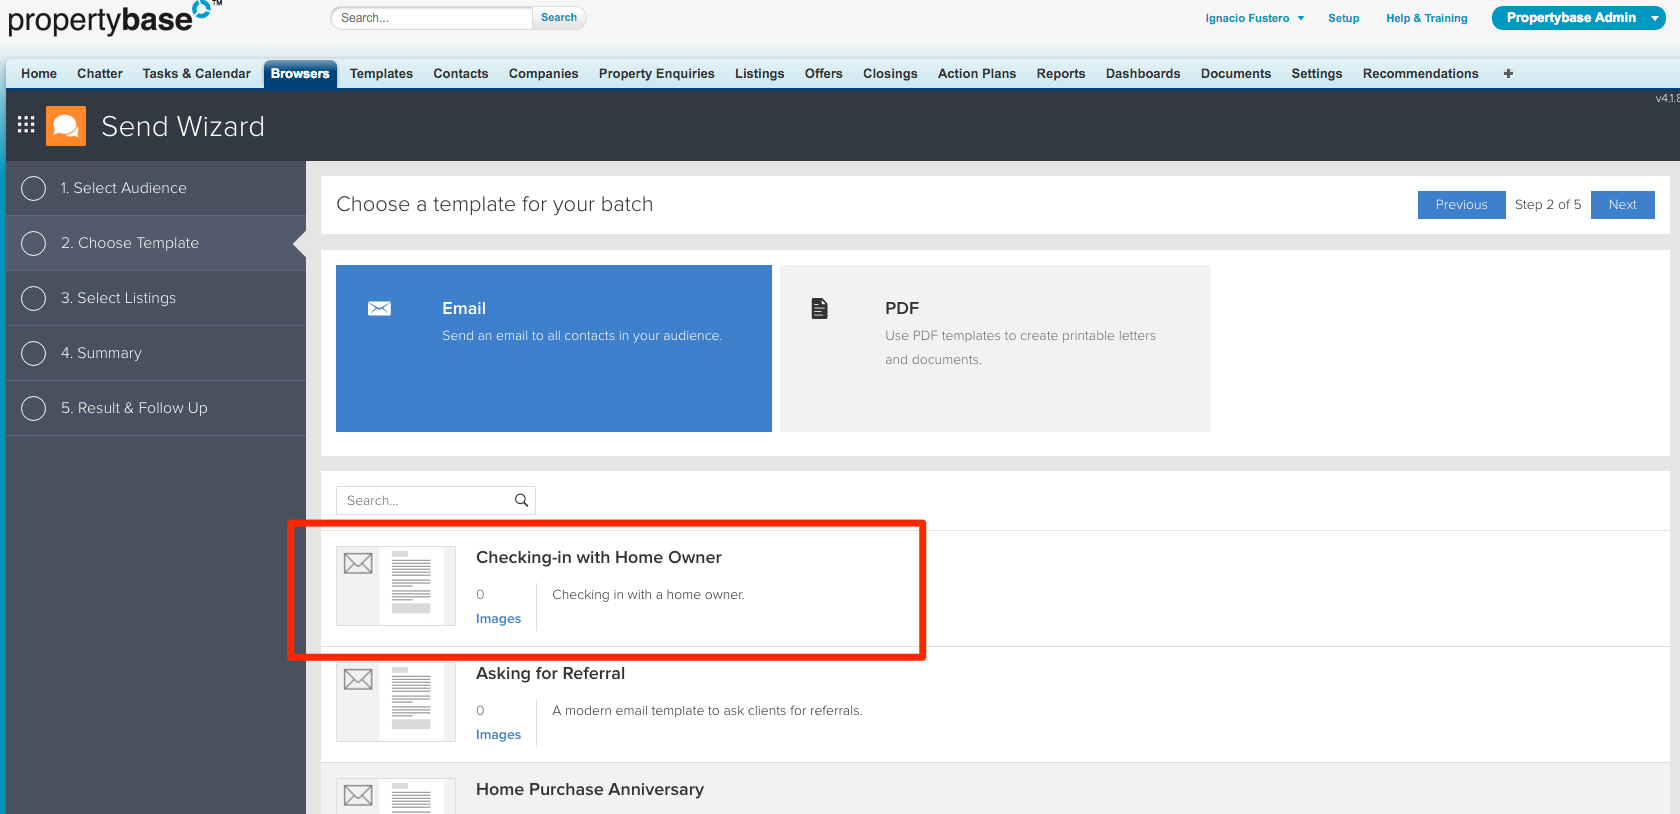Click 'Checking-in with Home Owner' title
This screenshot has height=814, width=1680.
pyautogui.click(x=599, y=557)
